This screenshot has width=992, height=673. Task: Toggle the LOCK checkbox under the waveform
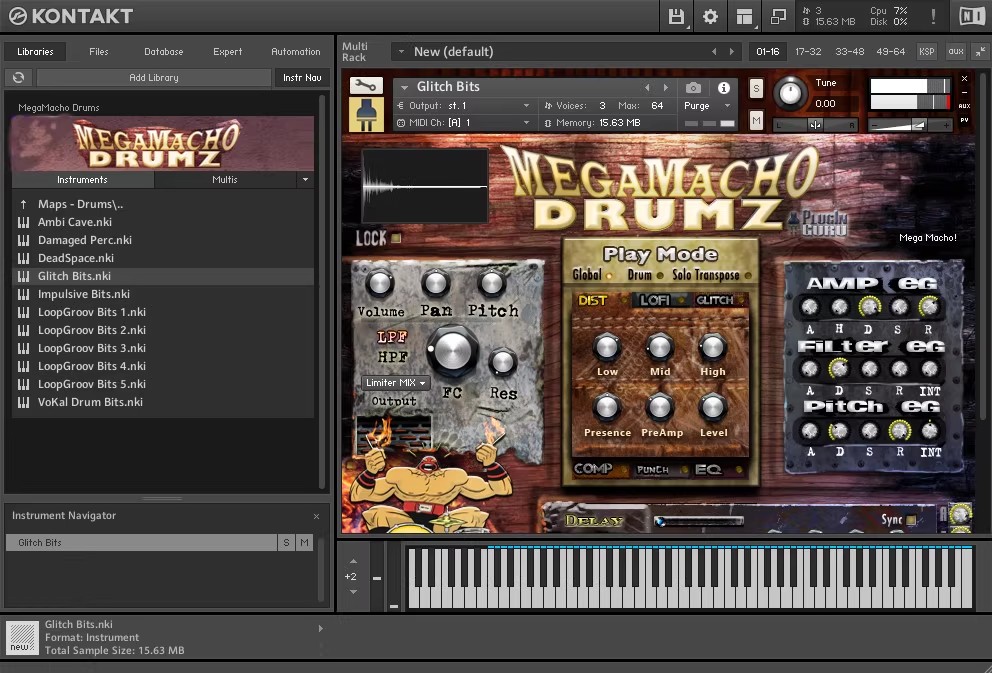pos(396,238)
